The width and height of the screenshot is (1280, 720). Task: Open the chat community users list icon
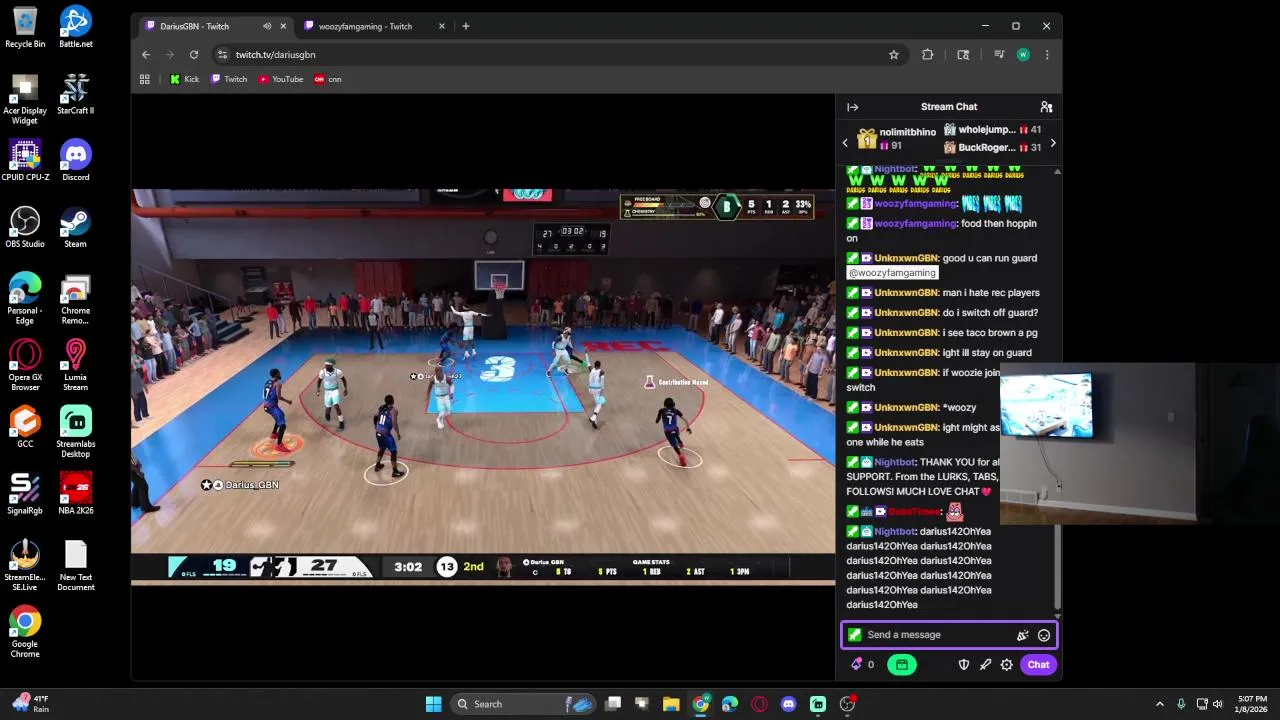click(x=1046, y=107)
